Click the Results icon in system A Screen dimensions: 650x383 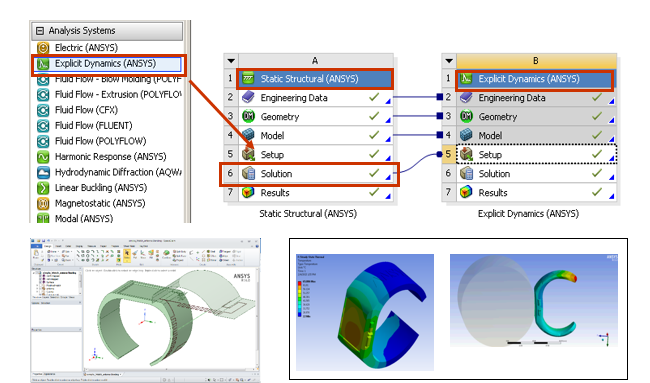pos(248,192)
